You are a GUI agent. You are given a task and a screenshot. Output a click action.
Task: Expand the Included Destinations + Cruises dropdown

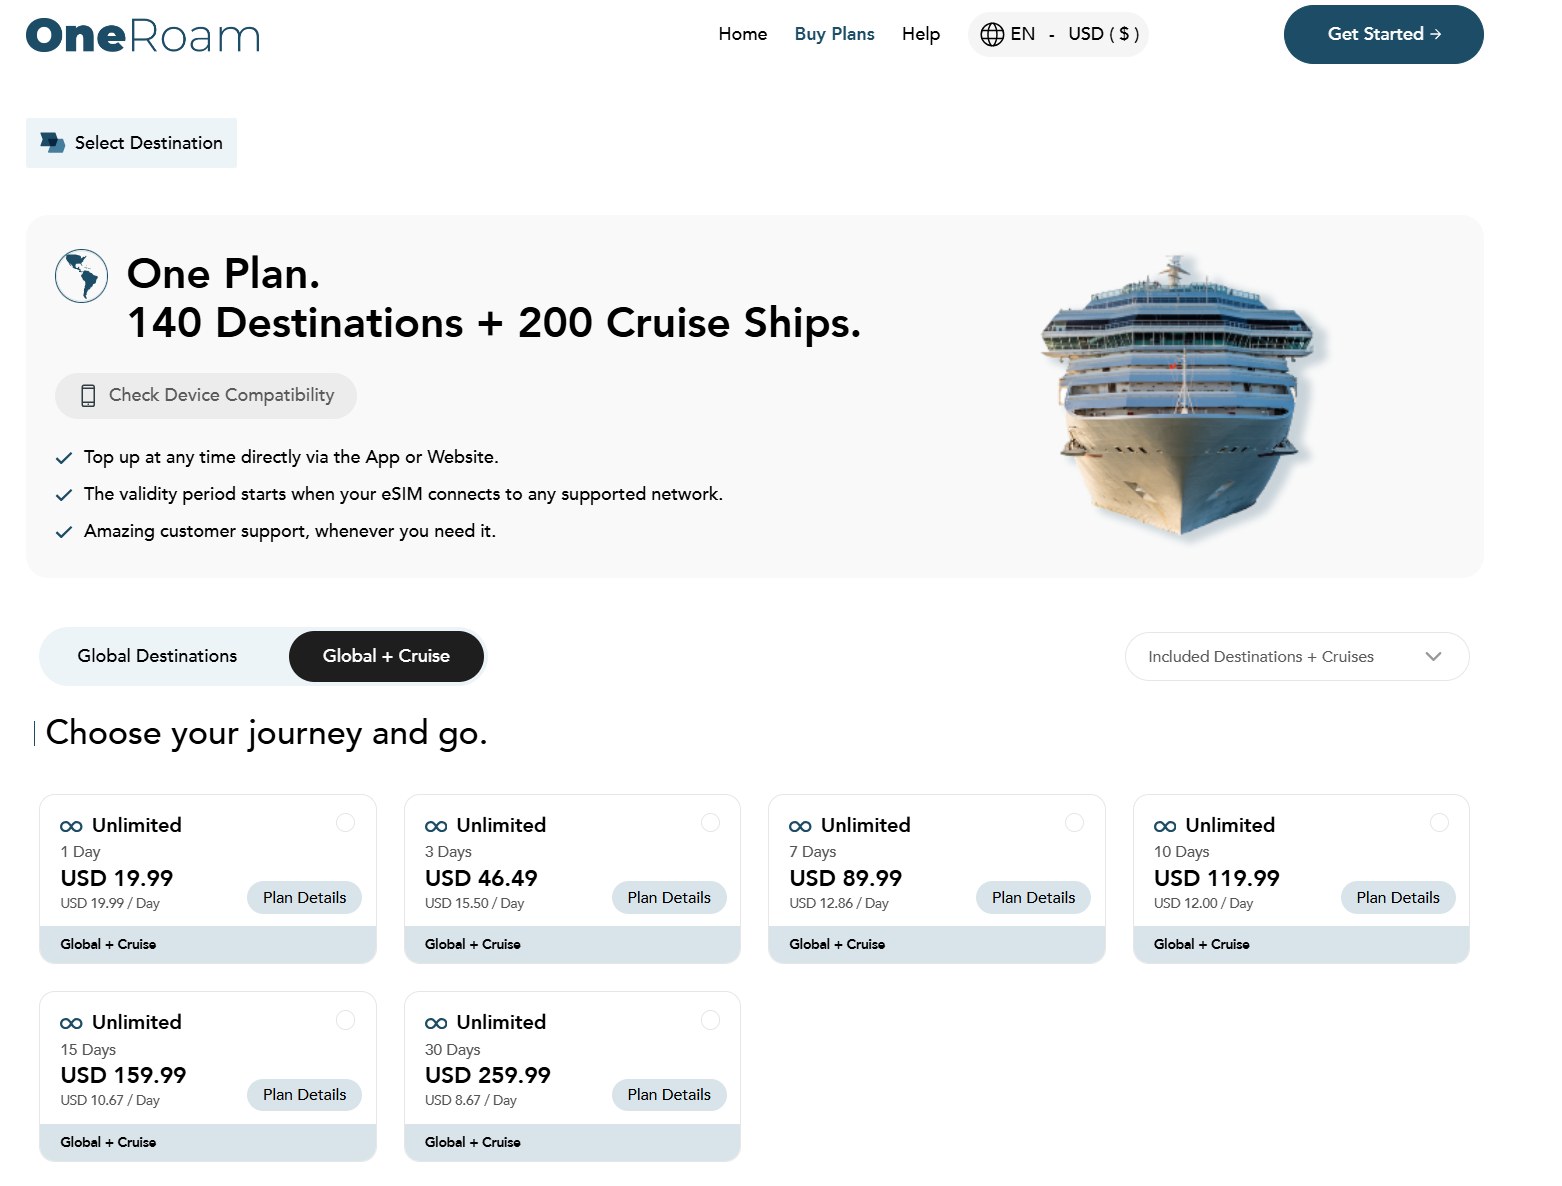(x=1297, y=656)
